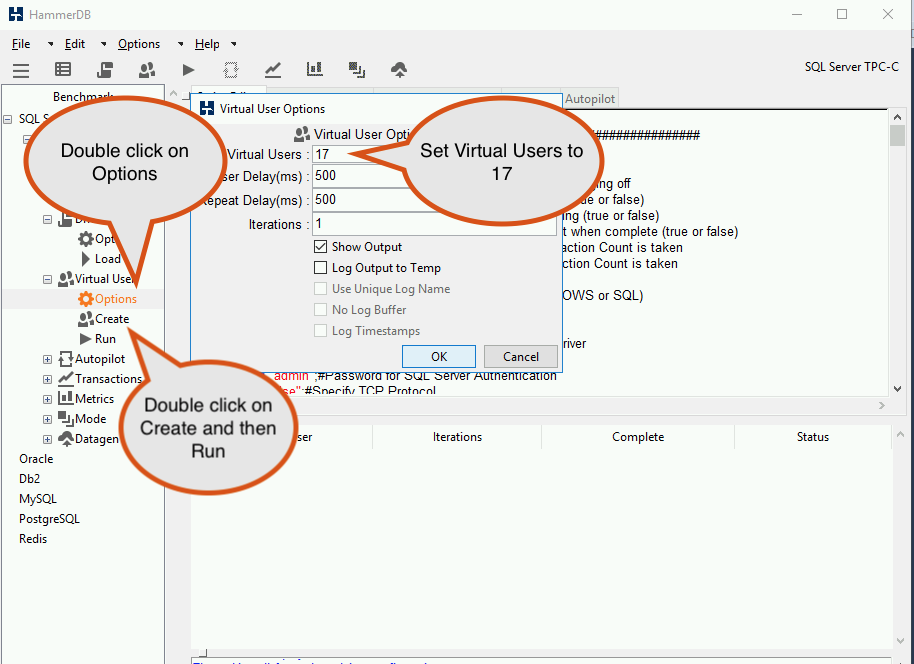Image resolution: width=914 pixels, height=664 pixels.
Task: Click the users icon beside Create in tree
Action: [x=86, y=319]
